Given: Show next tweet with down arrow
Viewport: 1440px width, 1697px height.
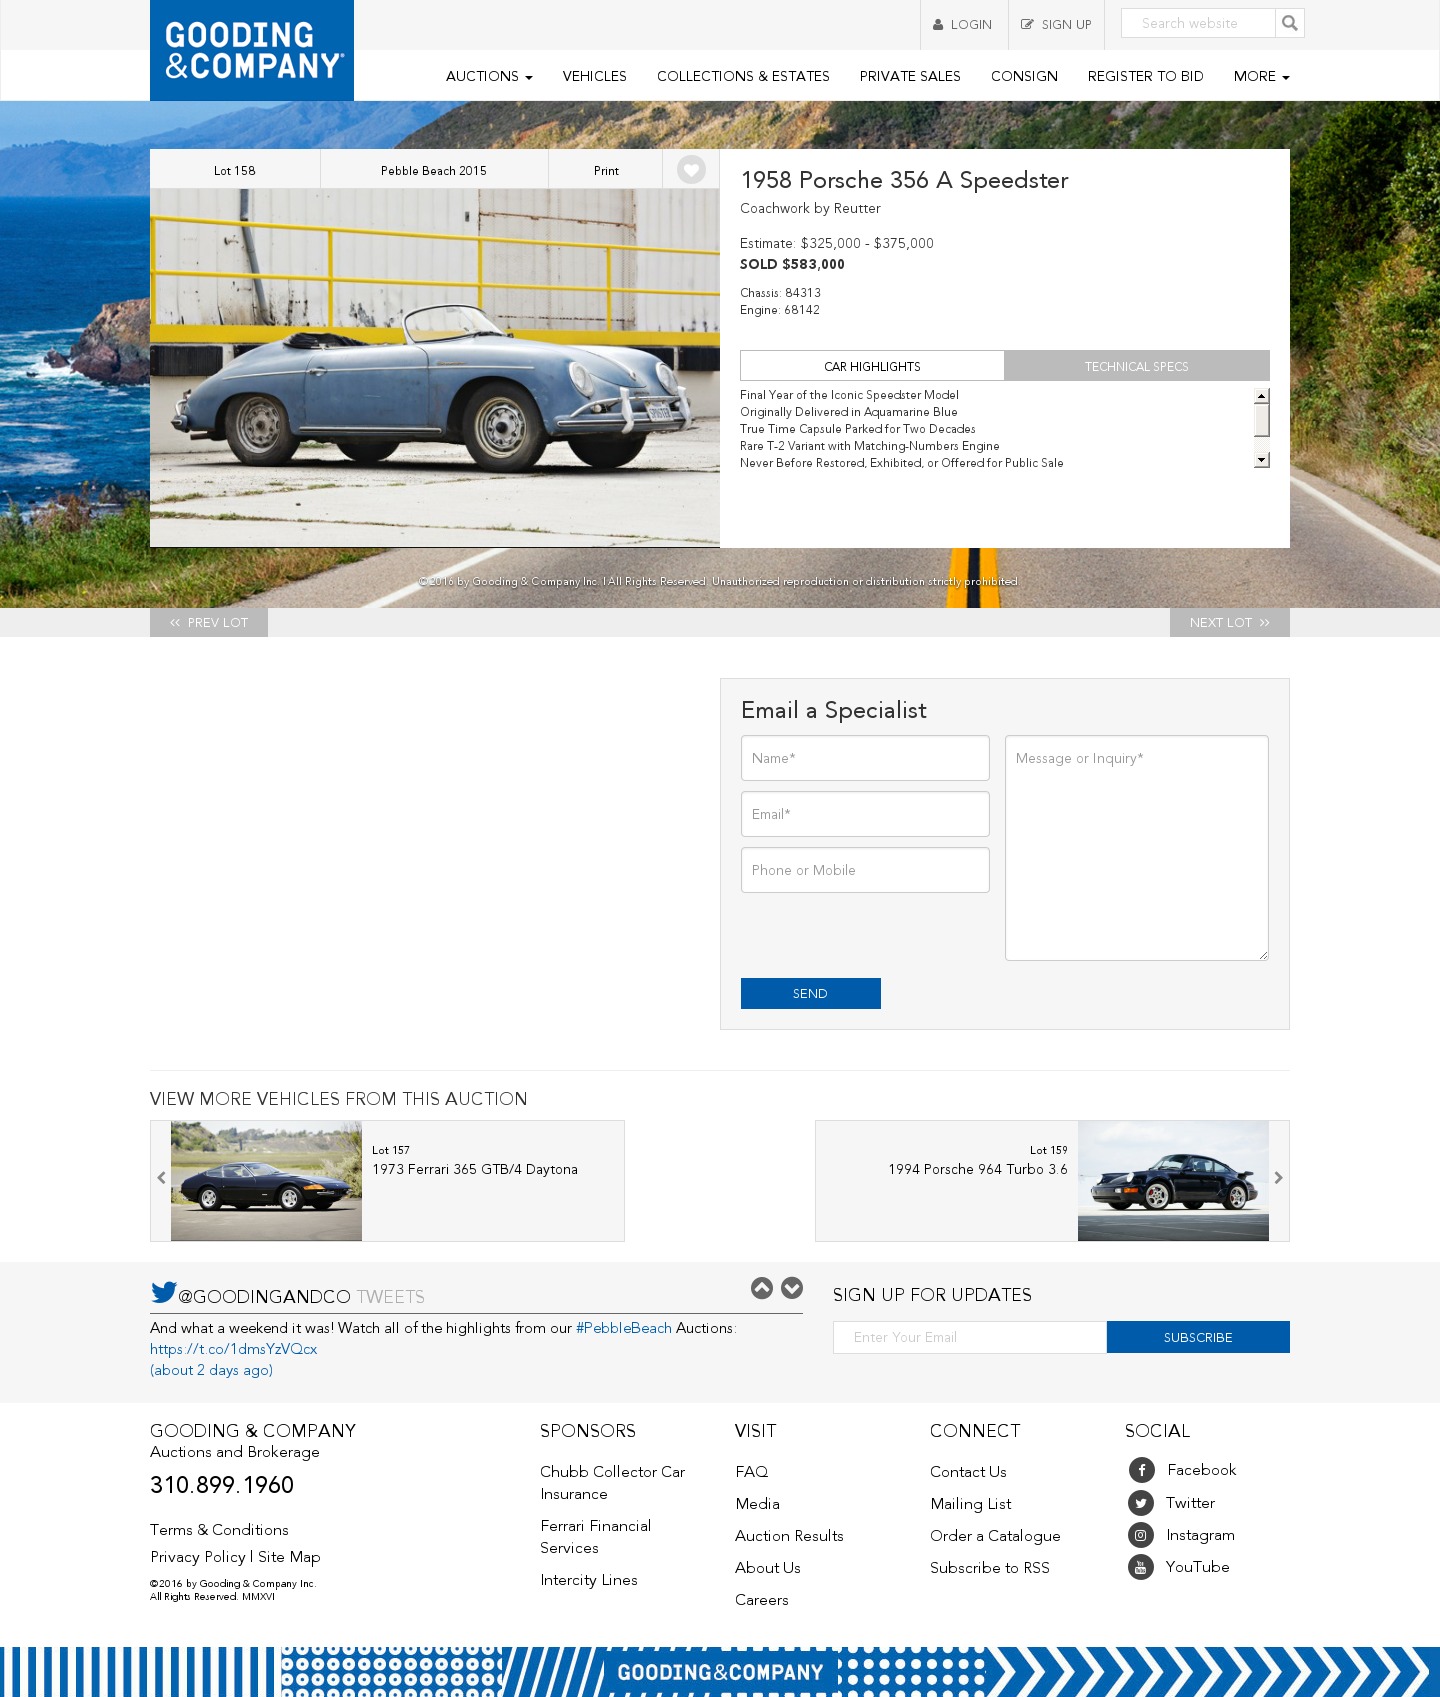Looking at the screenshot, I should 792,1288.
